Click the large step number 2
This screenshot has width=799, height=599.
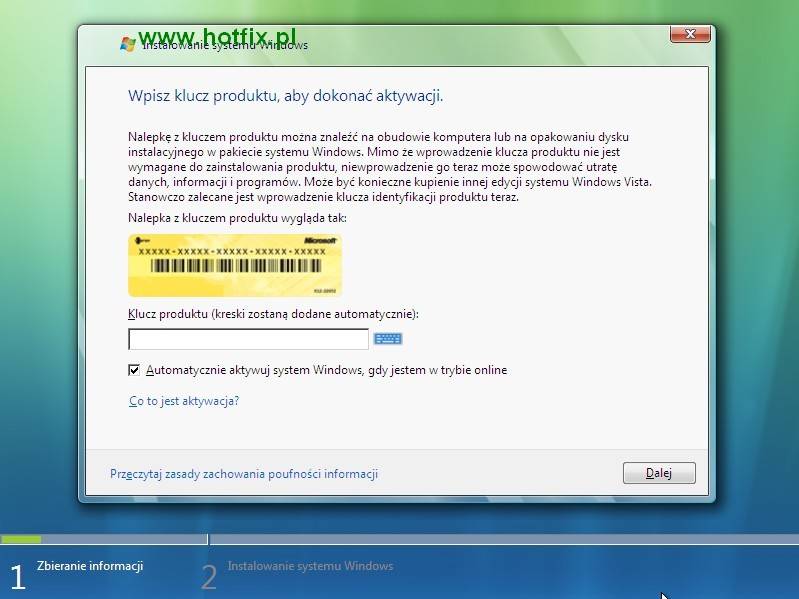tap(209, 578)
